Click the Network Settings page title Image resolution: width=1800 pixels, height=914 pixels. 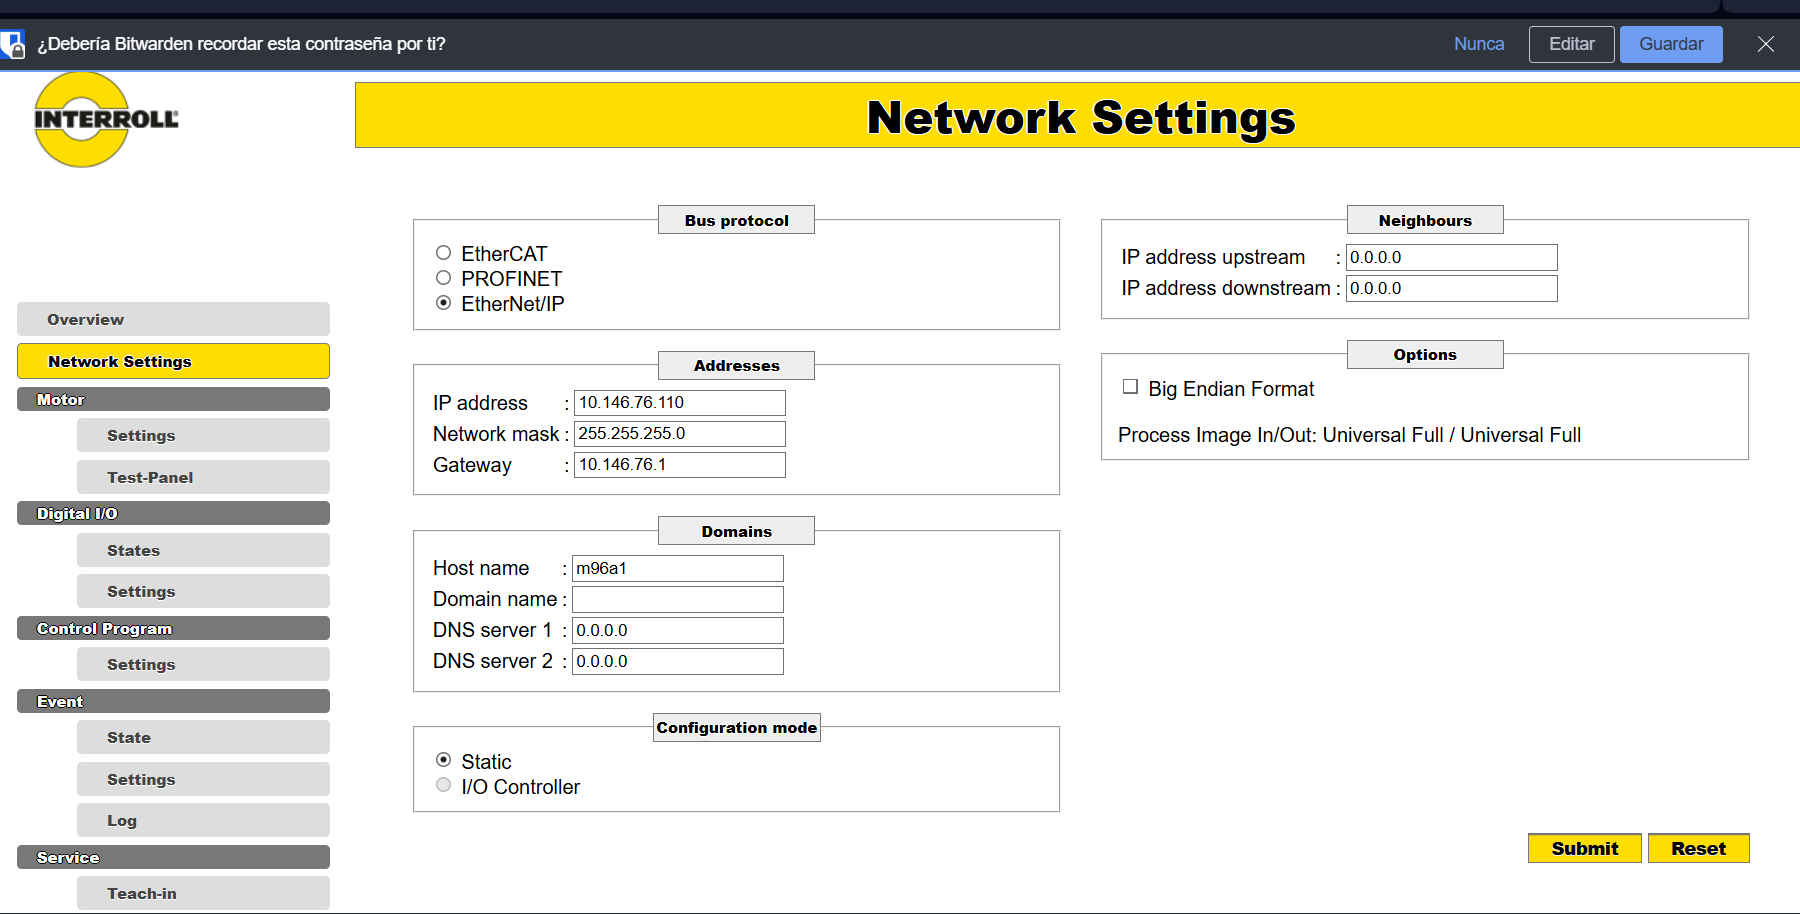pos(1081,118)
